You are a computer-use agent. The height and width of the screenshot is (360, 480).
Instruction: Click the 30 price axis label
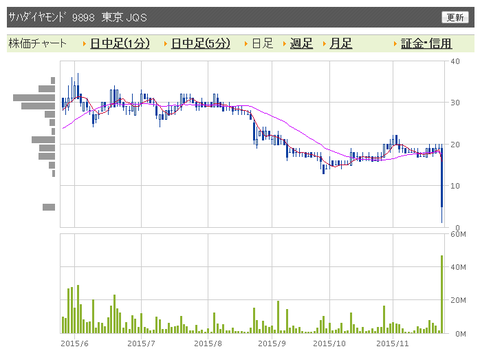[455, 103]
